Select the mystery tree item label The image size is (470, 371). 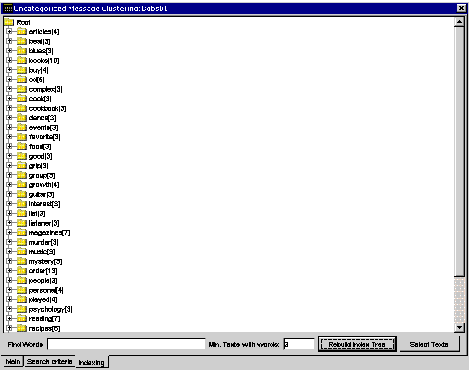click(x=45, y=262)
